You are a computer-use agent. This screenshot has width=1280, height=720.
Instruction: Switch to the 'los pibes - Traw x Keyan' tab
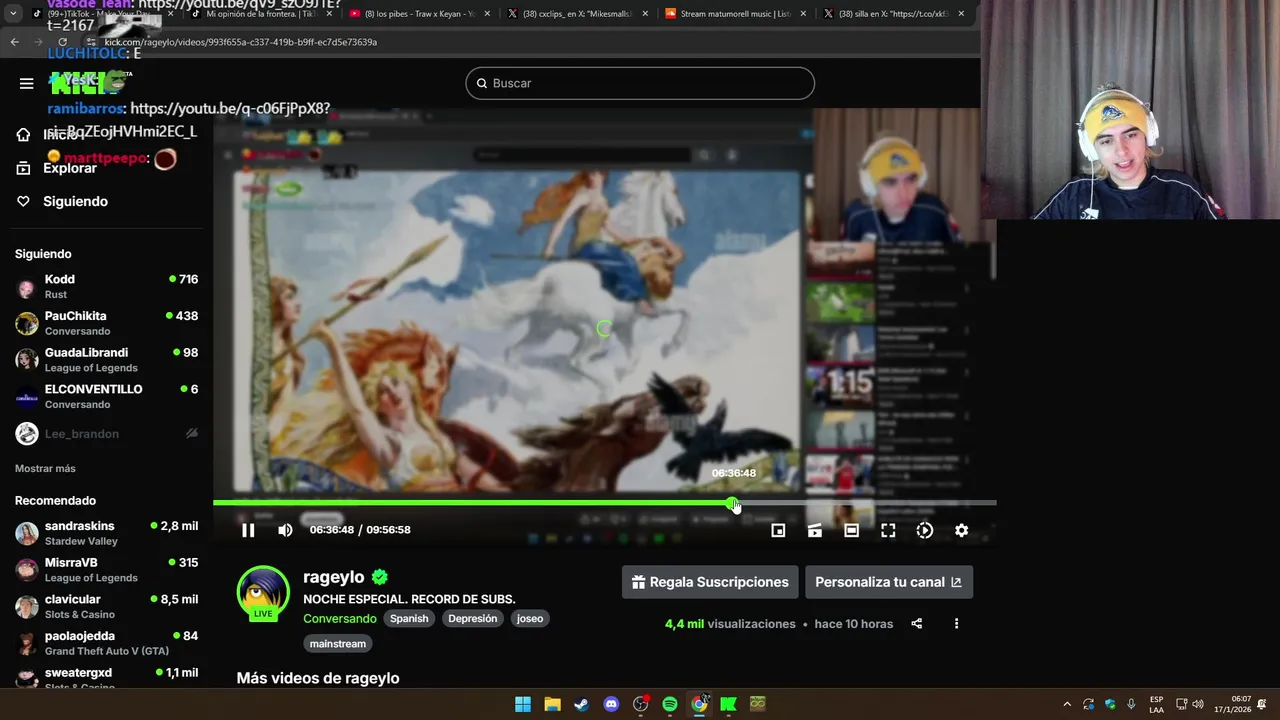click(x=420, y=14)
